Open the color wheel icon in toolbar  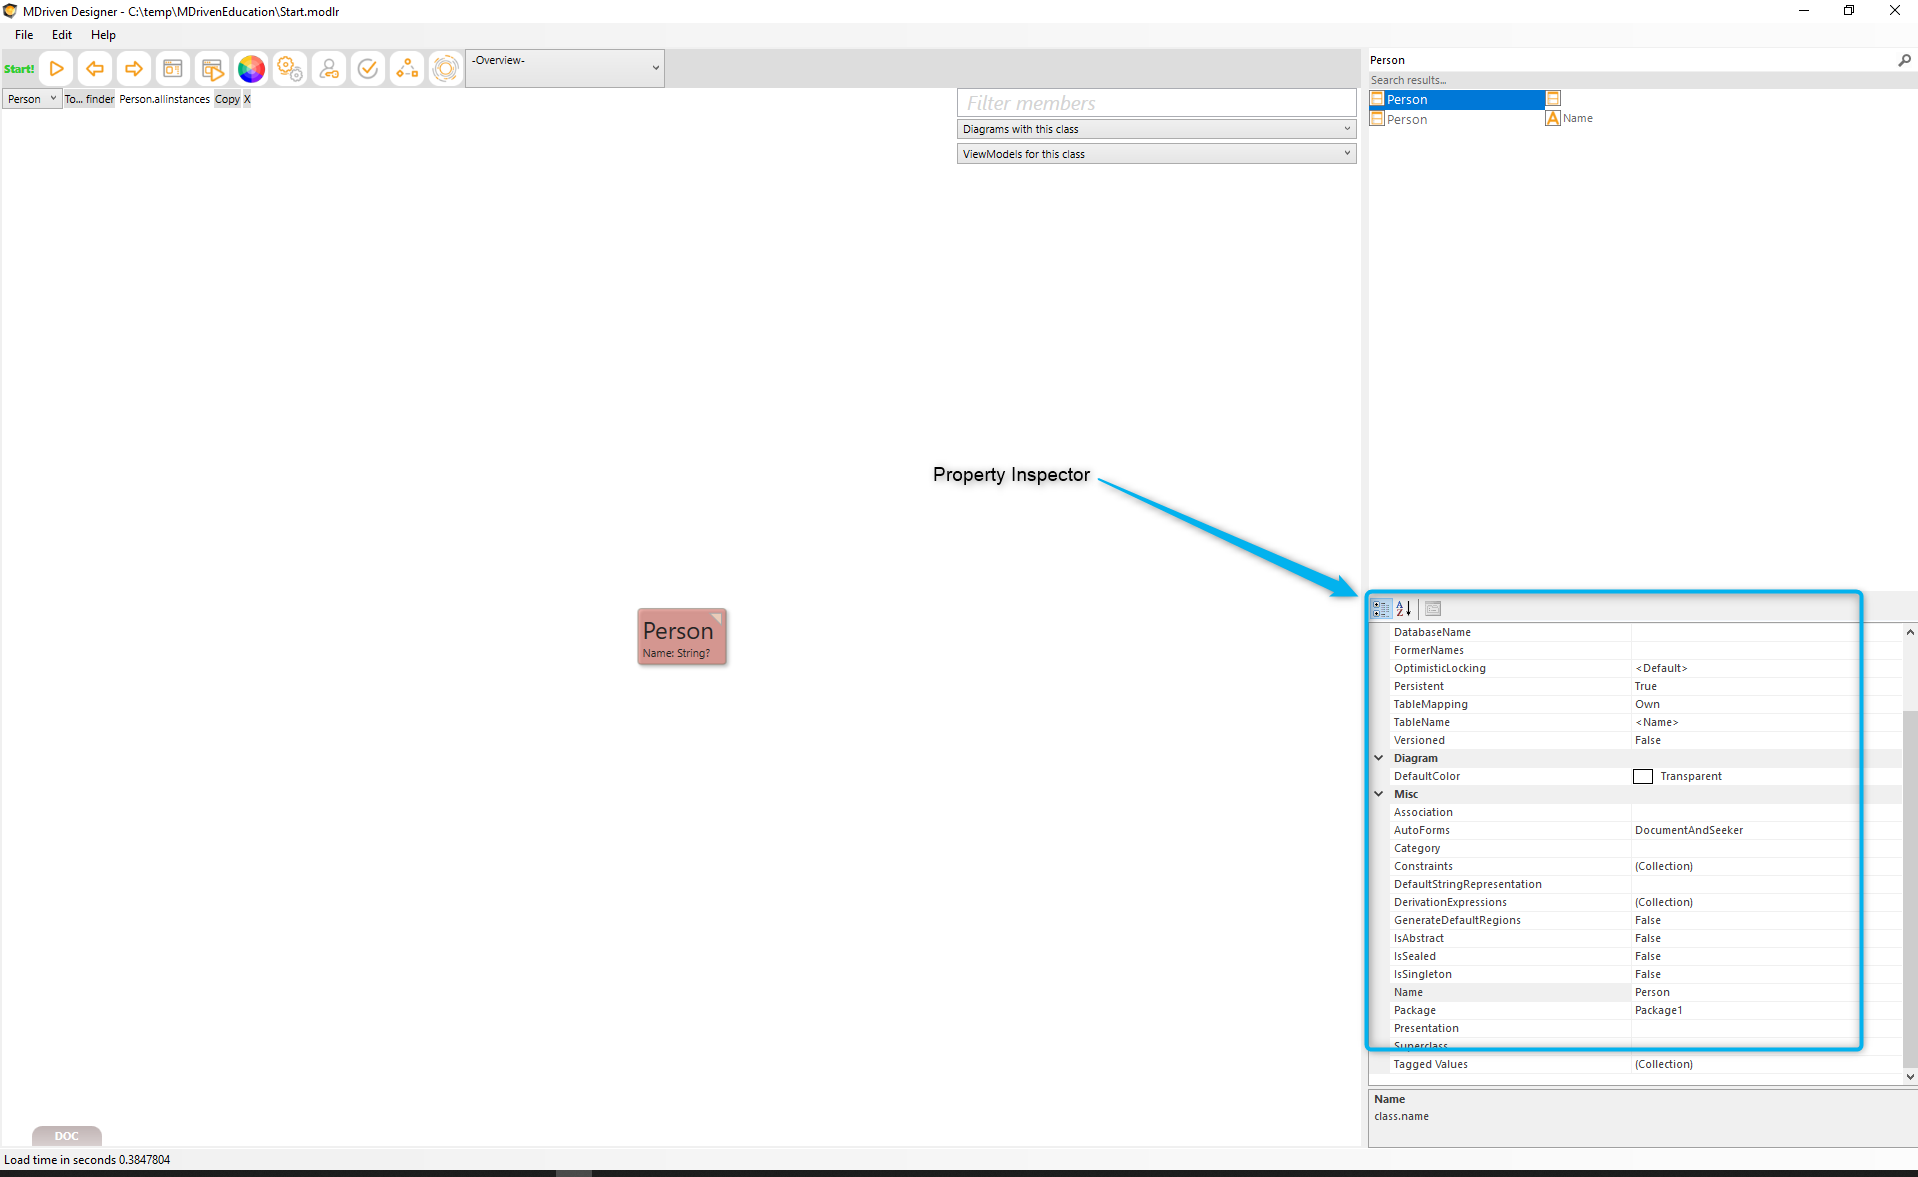251,69
